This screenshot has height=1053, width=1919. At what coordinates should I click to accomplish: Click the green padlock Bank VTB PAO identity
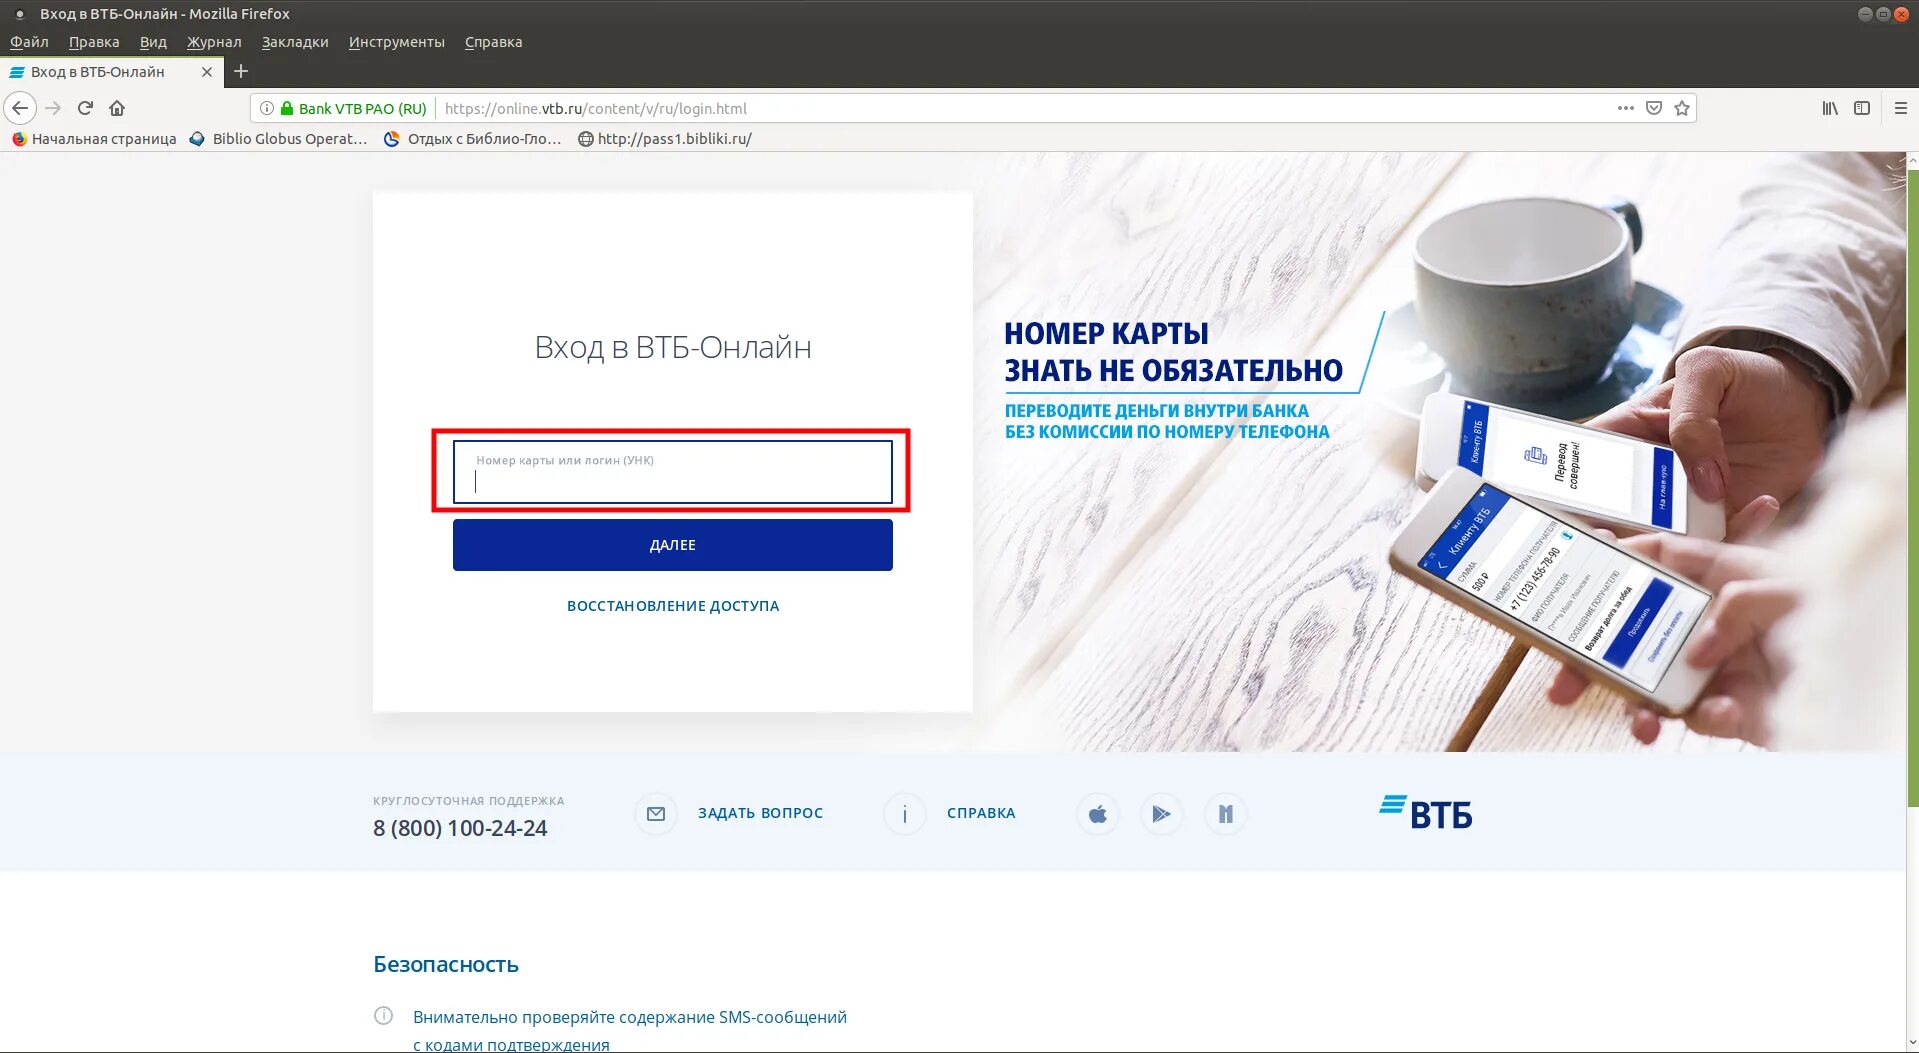pos(354,108)
